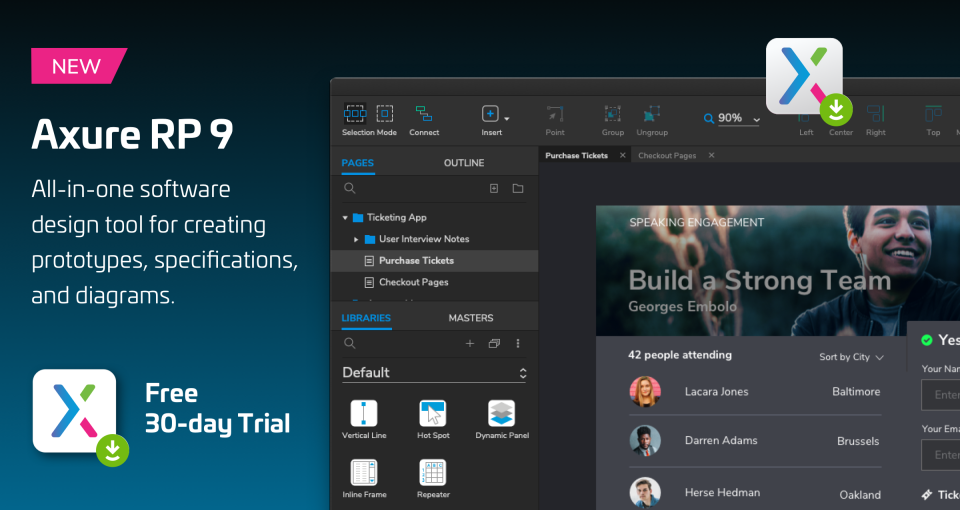Screen dimensions: 960x510
Task: Open the Insert dropdown arrow
Action: click(x=506, y=118)
